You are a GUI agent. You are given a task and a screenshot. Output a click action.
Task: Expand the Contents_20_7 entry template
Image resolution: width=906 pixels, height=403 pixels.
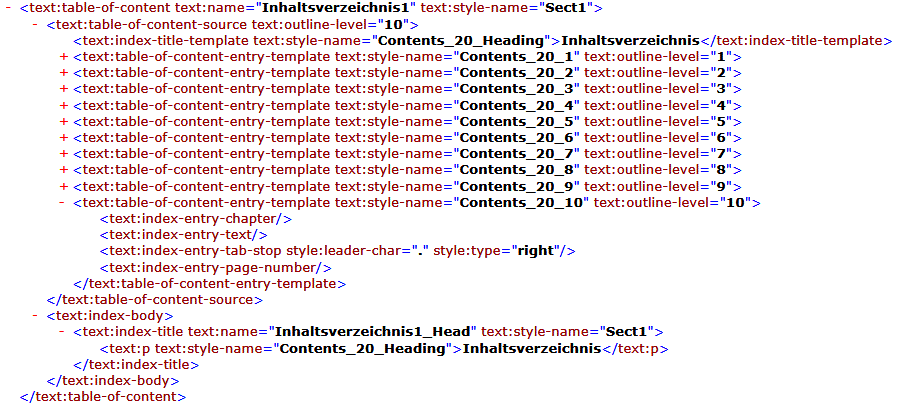(64, 154)
